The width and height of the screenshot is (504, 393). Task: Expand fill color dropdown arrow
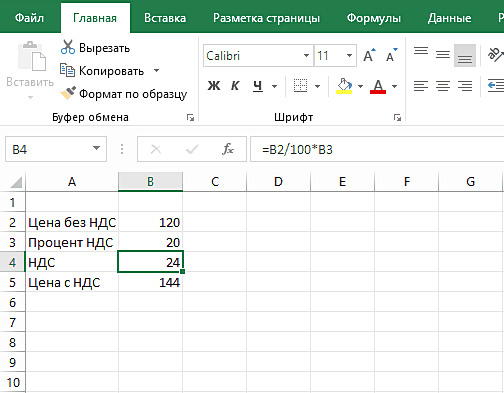click(x=360, y=86)
